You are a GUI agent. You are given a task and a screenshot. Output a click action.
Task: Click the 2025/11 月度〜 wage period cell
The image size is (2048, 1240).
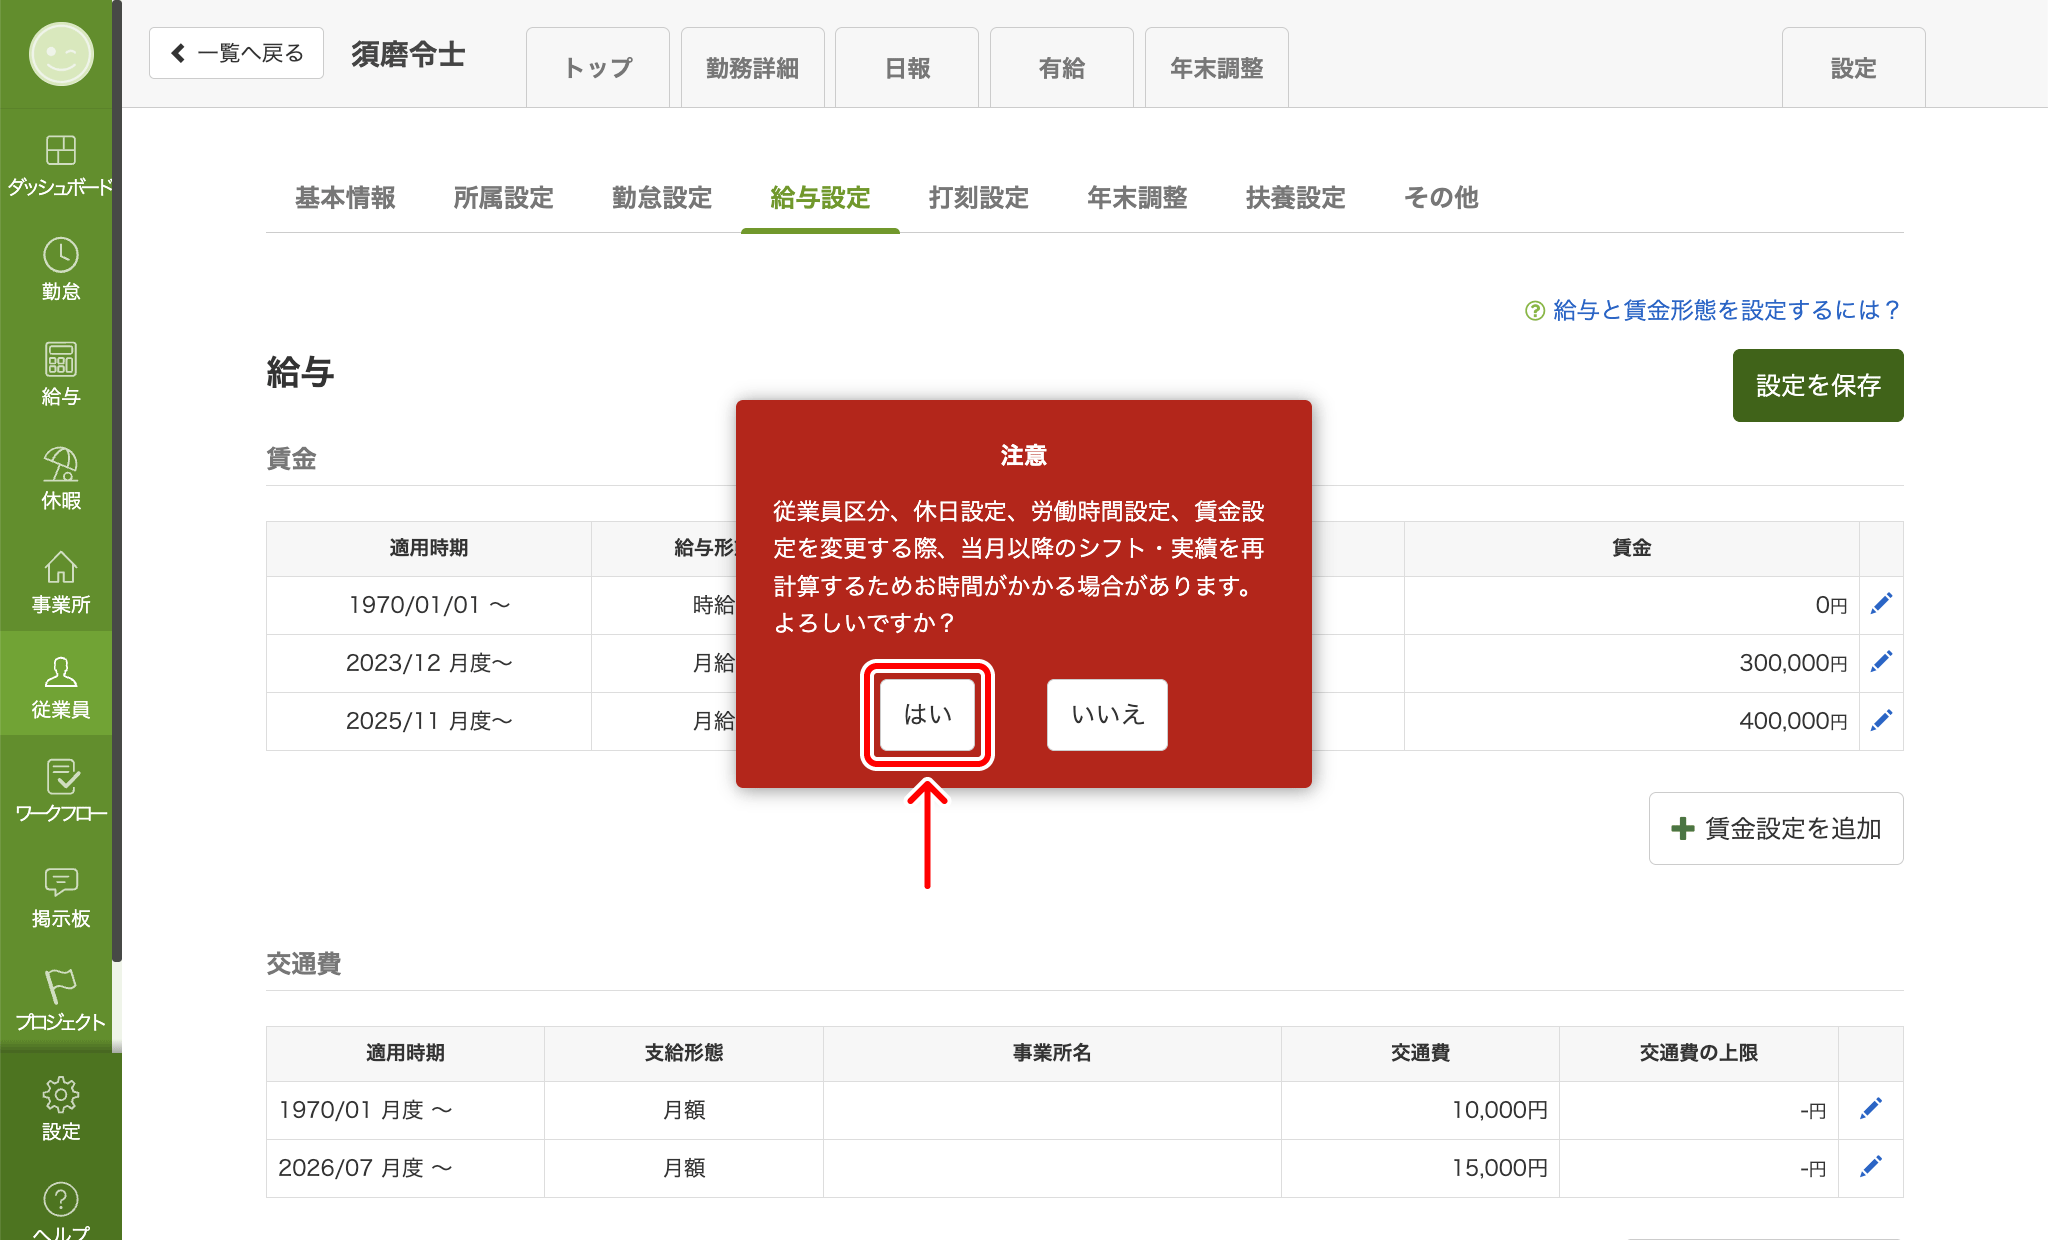(x=429, y=721)
